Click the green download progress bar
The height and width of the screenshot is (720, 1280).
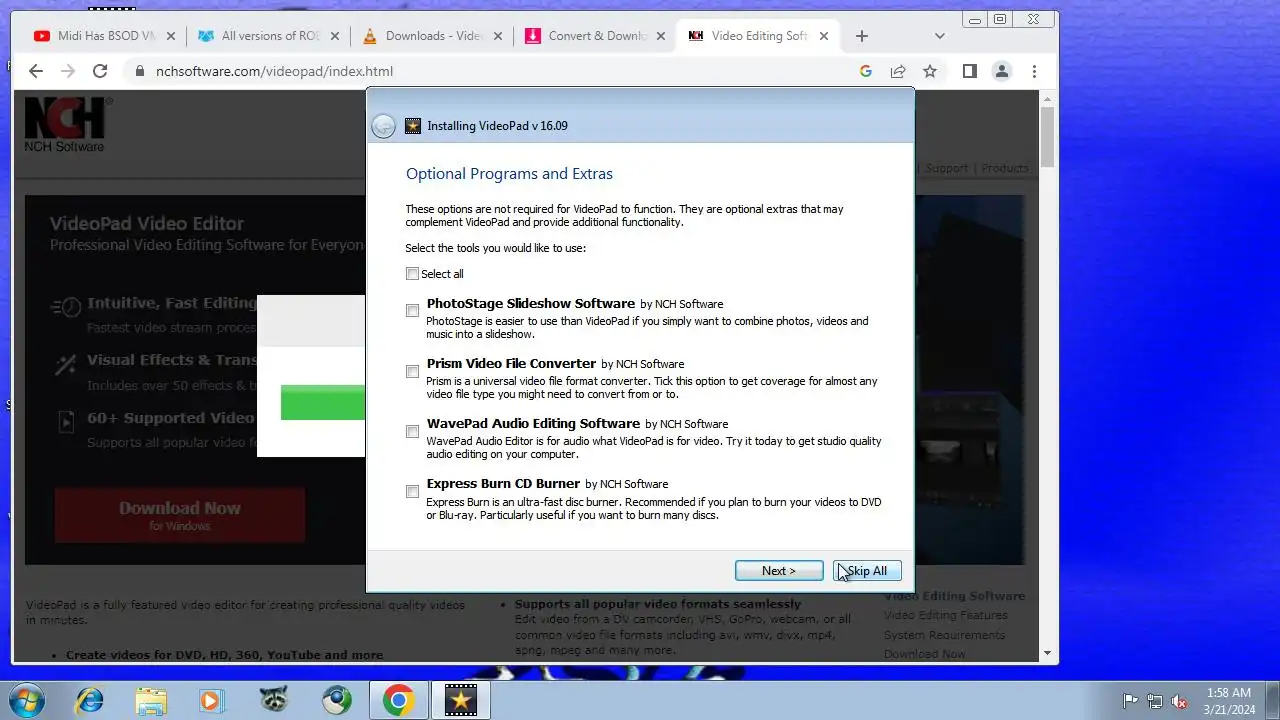[323, 402]
